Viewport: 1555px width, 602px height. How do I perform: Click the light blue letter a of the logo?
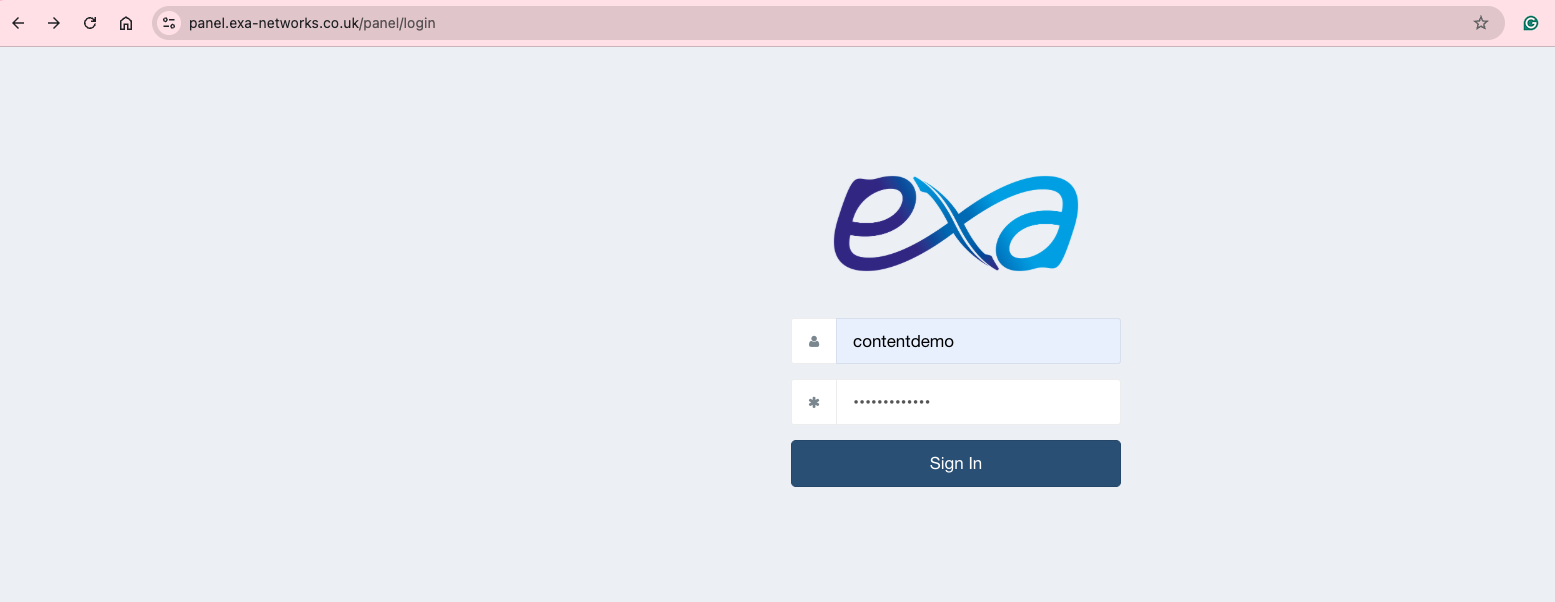click(1040, 224)
